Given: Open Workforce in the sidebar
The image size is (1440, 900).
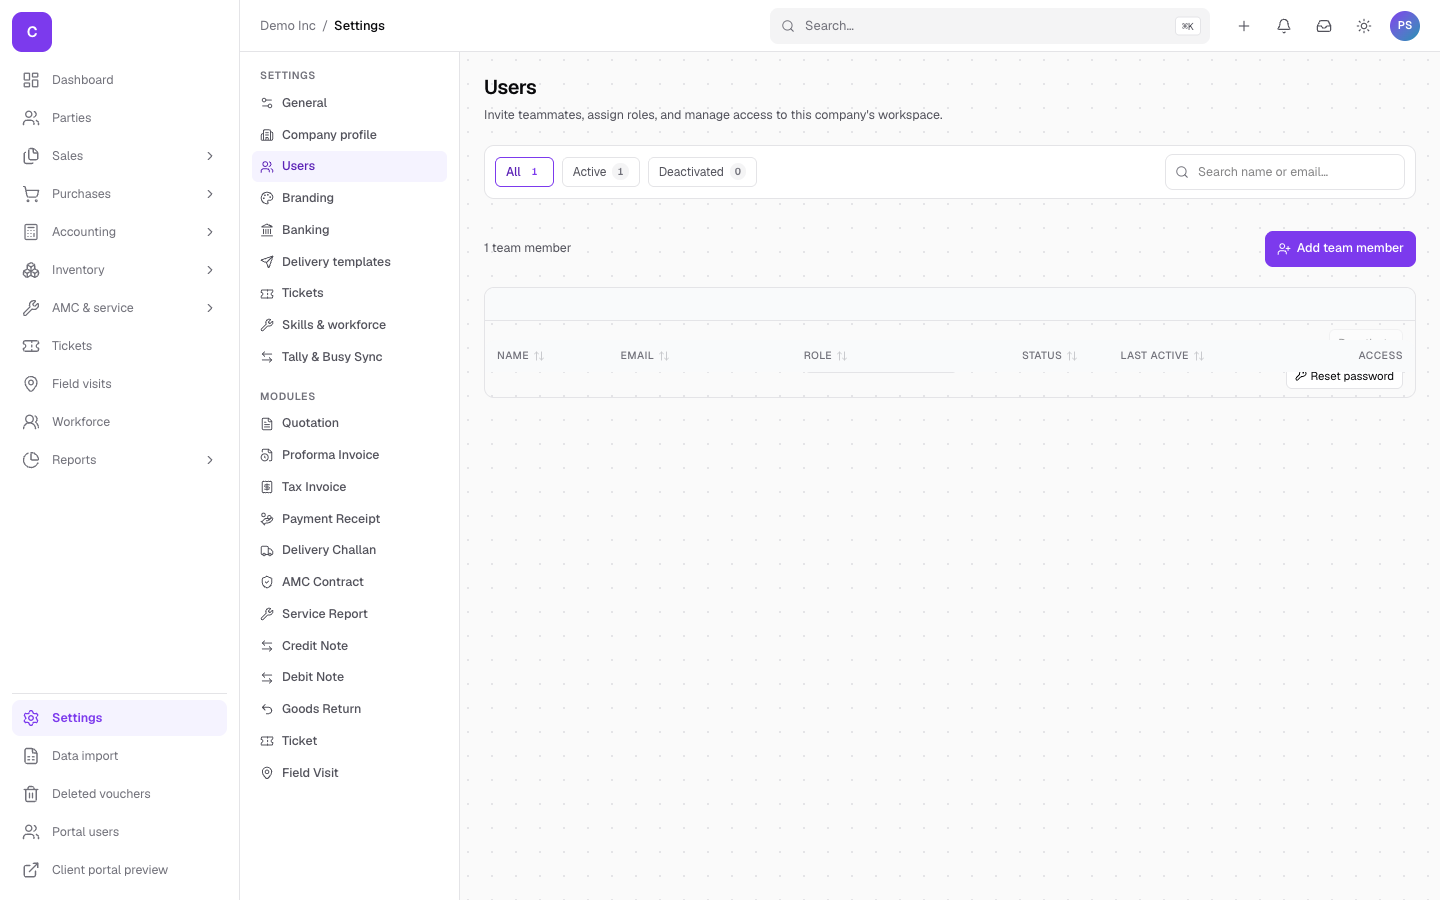Looking at the screenshot, I should 119,422.
